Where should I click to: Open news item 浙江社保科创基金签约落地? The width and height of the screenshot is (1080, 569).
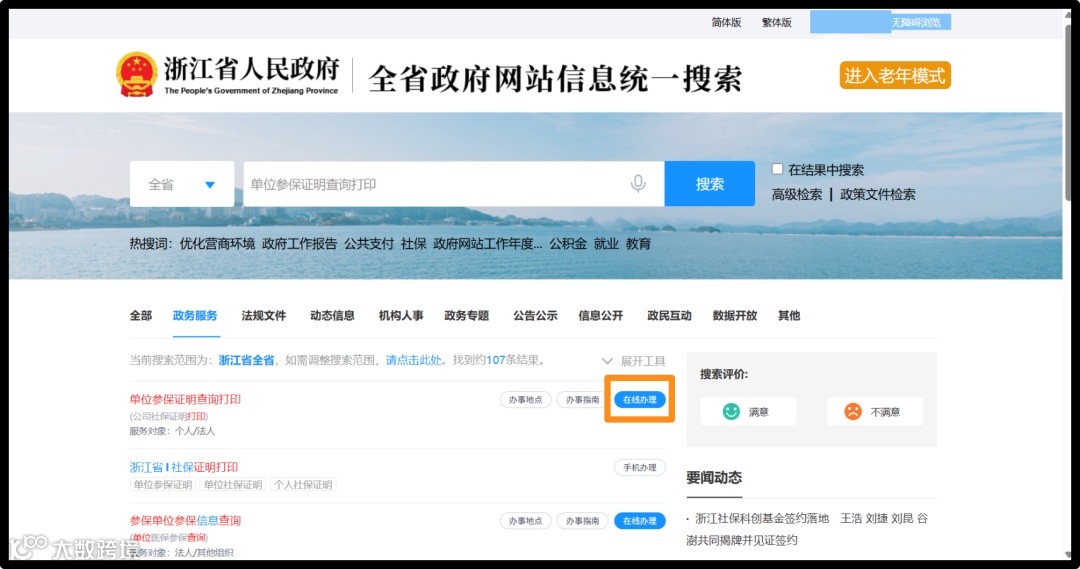pos(762,518)
